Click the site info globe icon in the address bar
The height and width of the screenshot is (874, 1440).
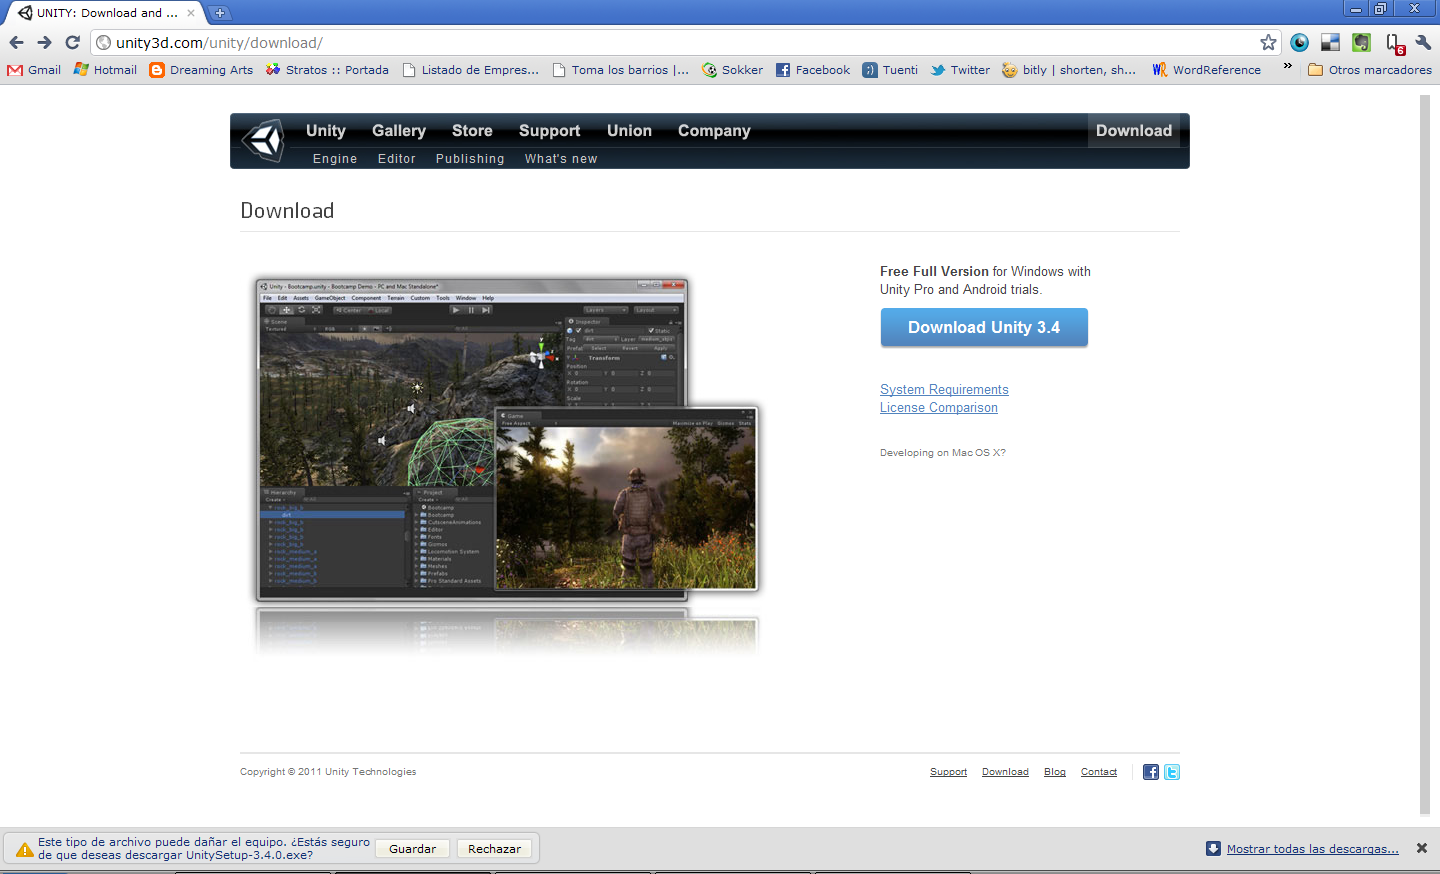(103, 43)
